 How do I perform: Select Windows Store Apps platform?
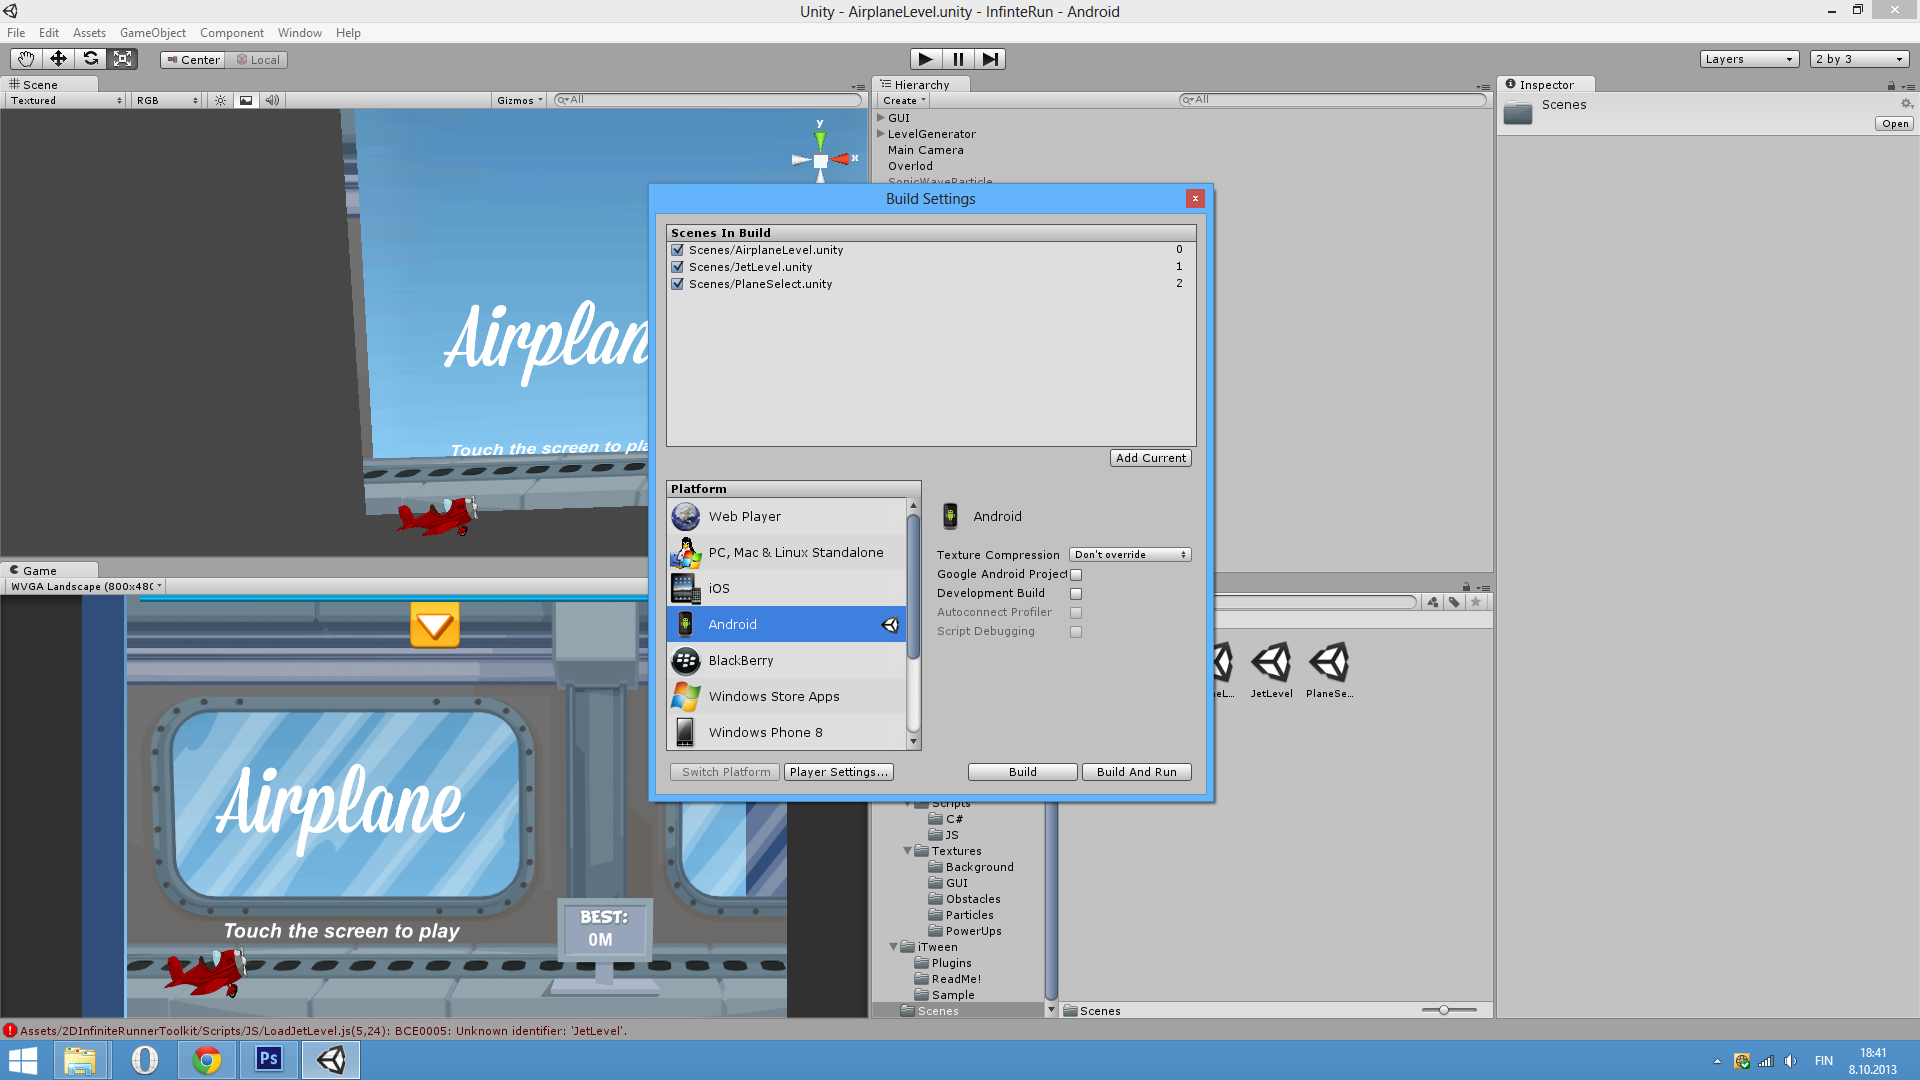pyautogui.click(x=787, y=696)
